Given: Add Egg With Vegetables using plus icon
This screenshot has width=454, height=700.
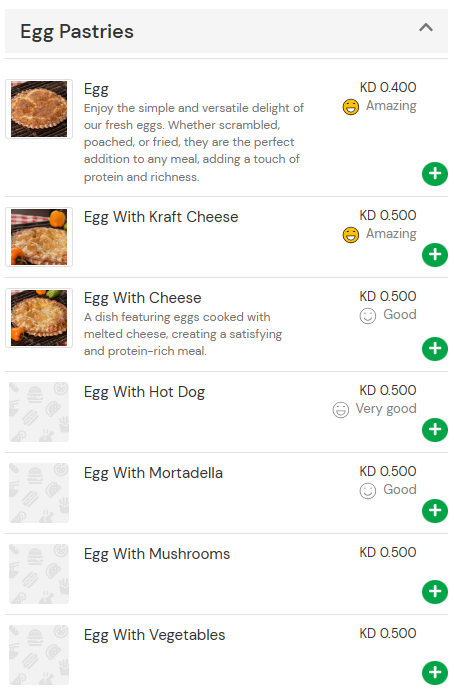Looking at the screenshot, I should point(434,672).
